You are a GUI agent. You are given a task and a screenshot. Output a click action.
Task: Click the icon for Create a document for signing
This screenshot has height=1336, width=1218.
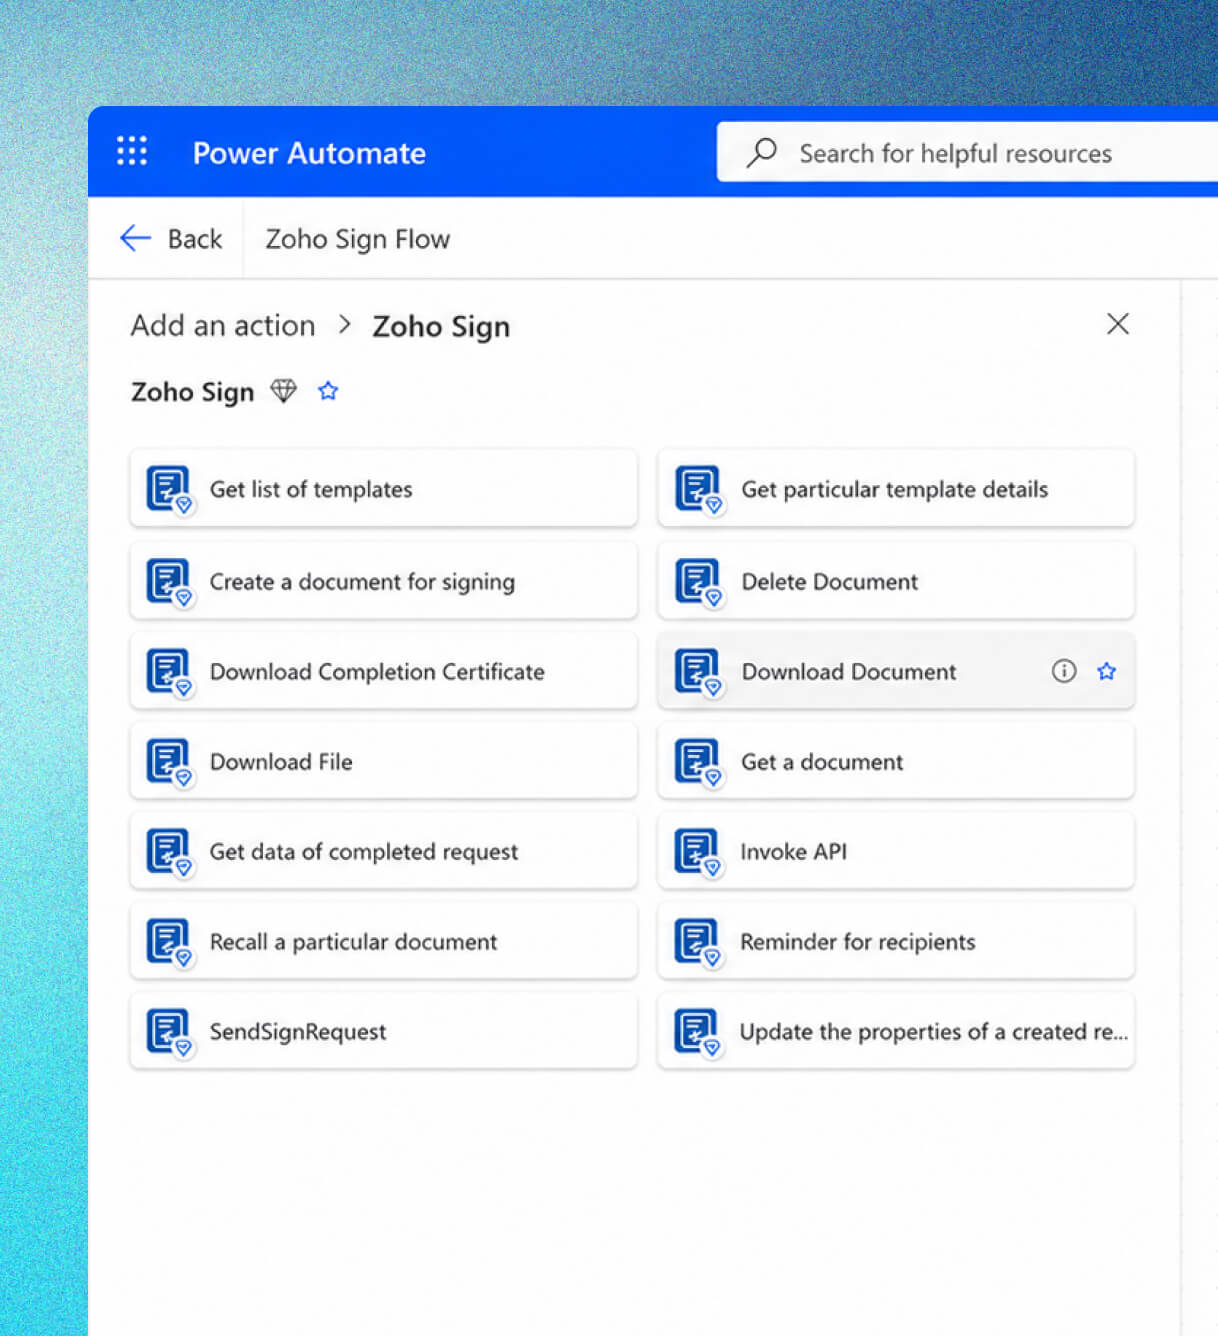tap(169, 582)
